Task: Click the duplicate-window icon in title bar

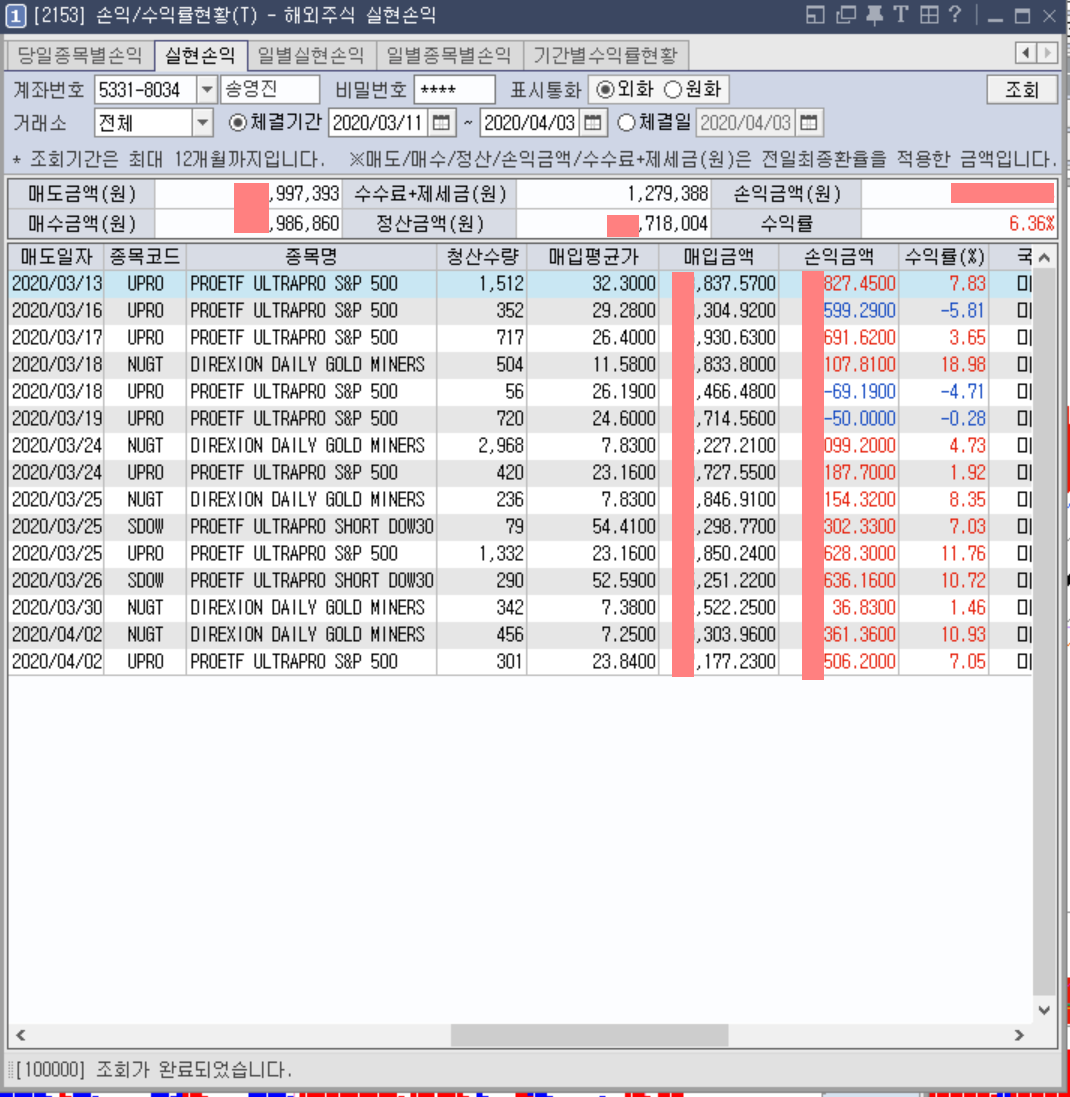Action: point(845,14)
